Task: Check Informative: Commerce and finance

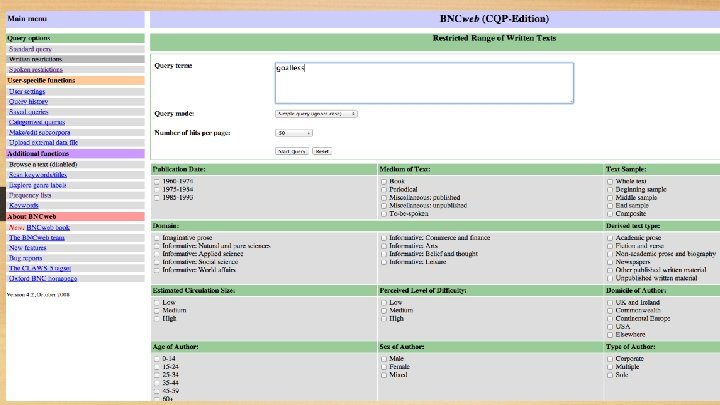Action: [384, 238]
